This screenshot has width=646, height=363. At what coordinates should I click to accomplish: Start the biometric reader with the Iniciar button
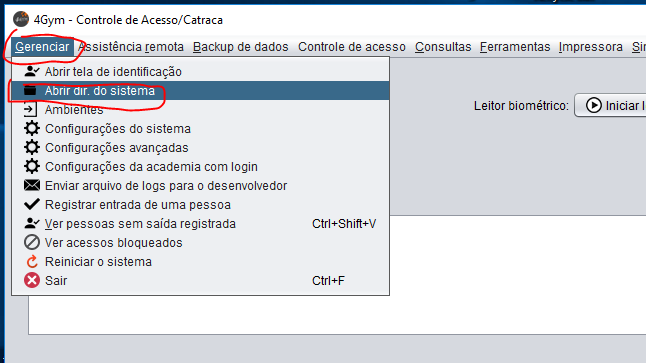(611, 105)
